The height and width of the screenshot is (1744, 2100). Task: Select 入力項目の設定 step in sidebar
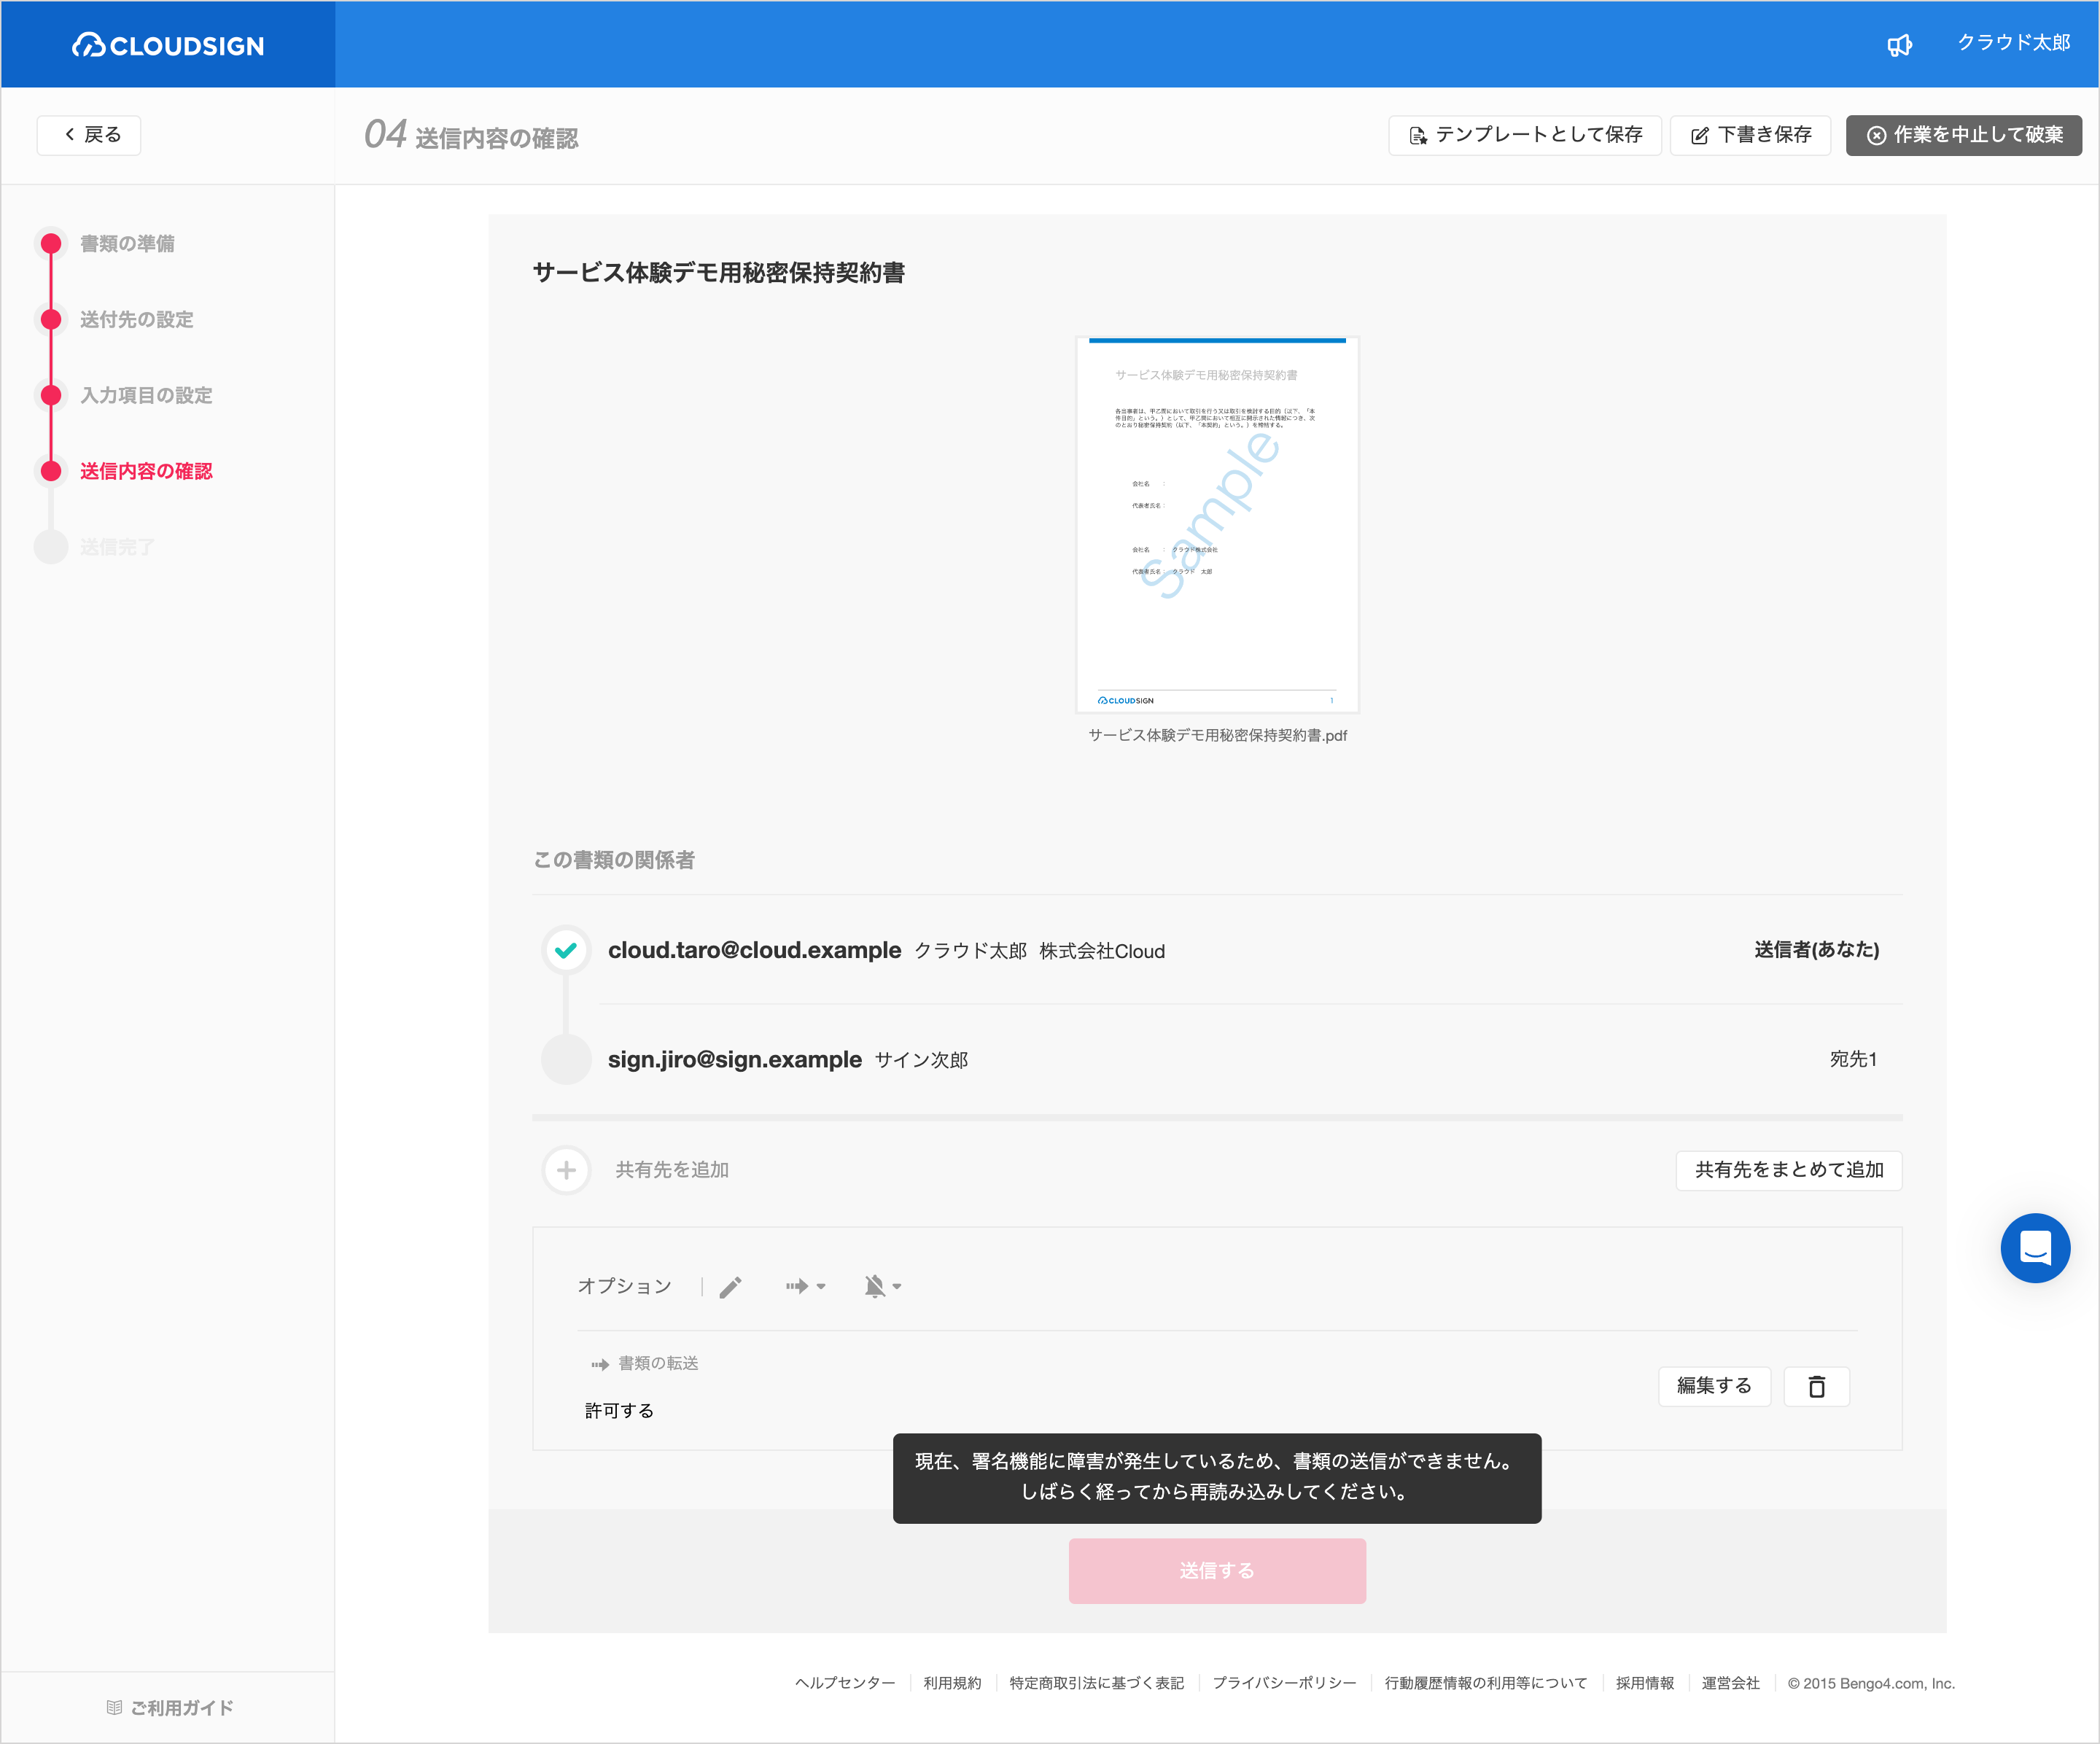tap(146, 395)
